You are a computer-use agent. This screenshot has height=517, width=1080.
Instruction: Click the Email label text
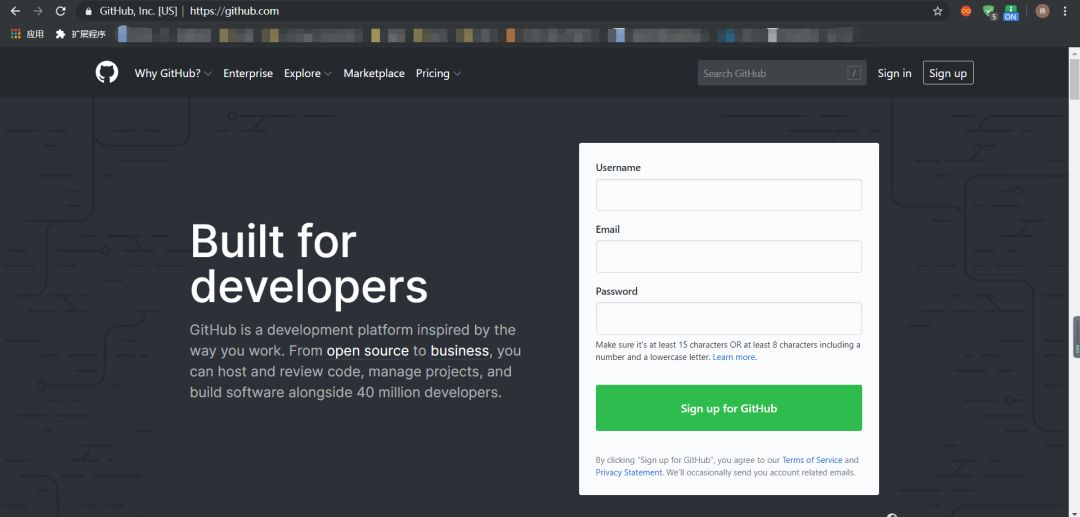(608, 229)
